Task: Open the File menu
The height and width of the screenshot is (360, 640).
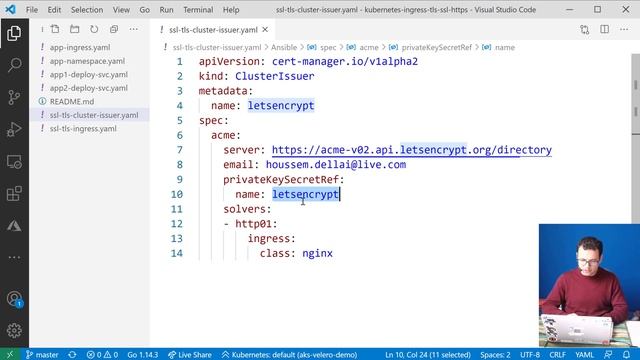Action: click(31, 10)
